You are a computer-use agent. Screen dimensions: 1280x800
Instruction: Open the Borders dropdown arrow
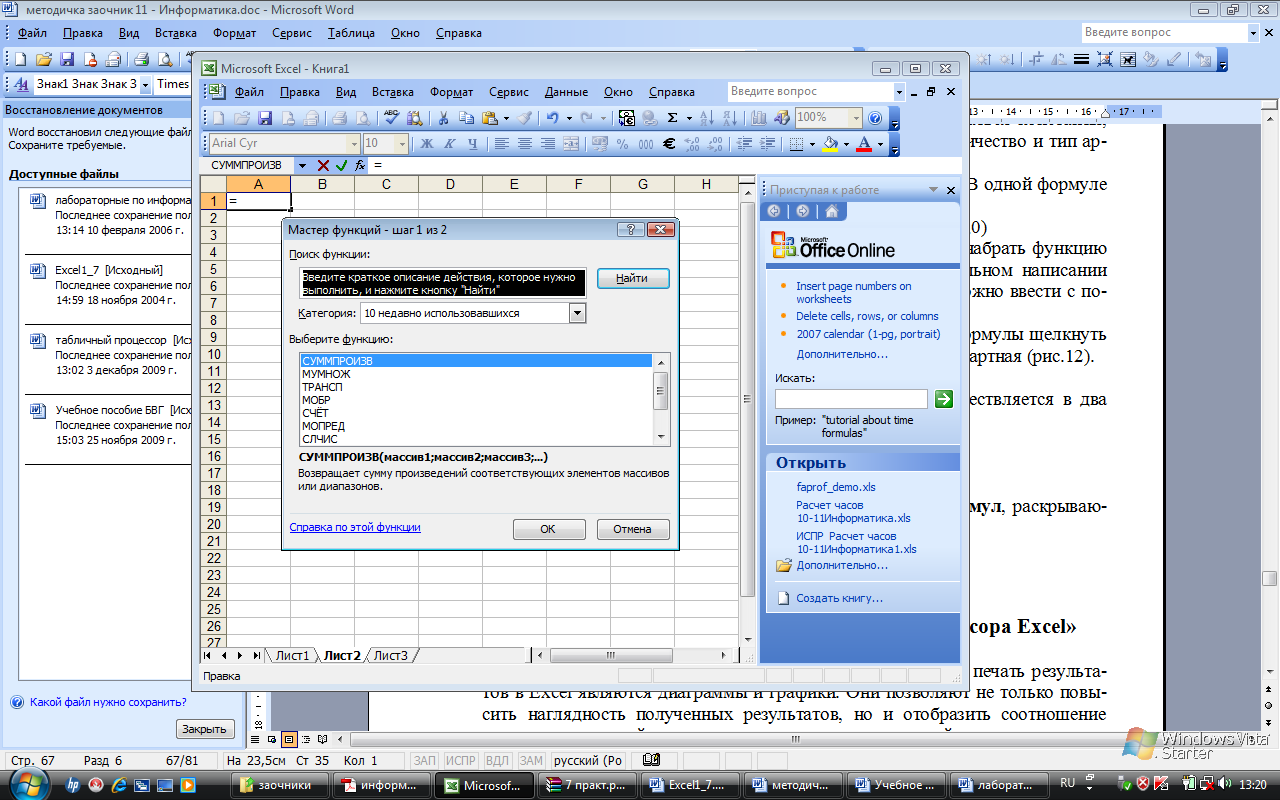812,143
